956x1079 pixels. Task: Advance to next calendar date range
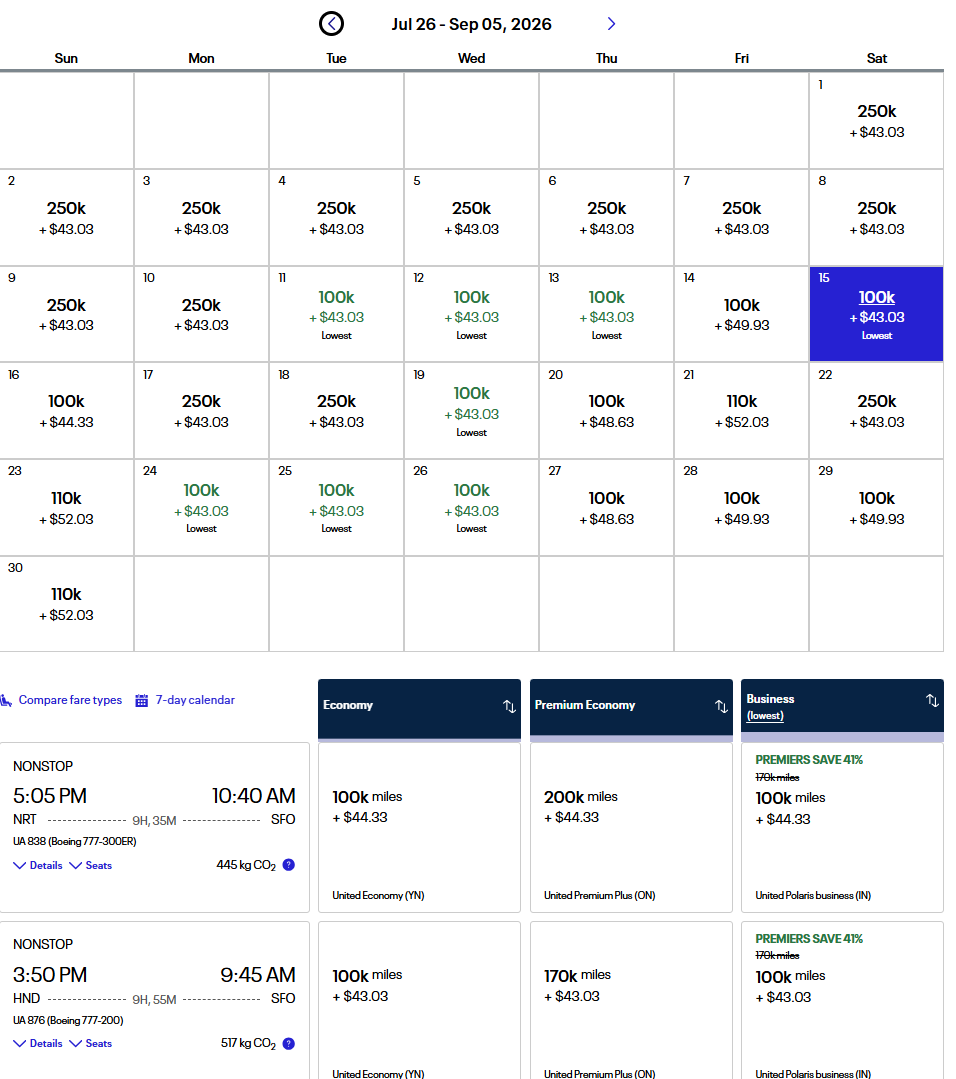click(611, 24)
